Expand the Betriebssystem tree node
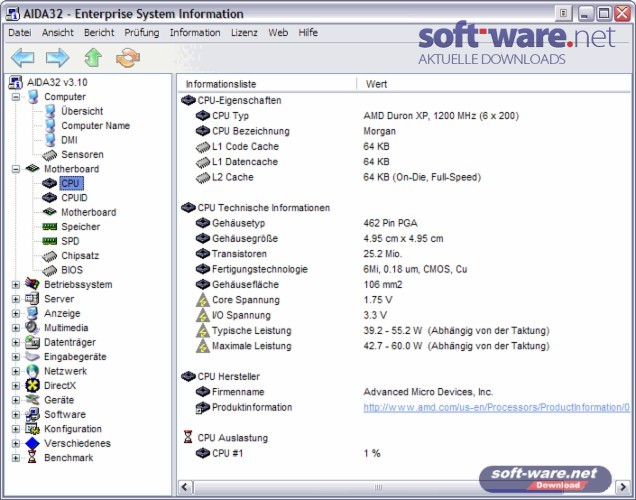636x500 pixels. (15, 285)
